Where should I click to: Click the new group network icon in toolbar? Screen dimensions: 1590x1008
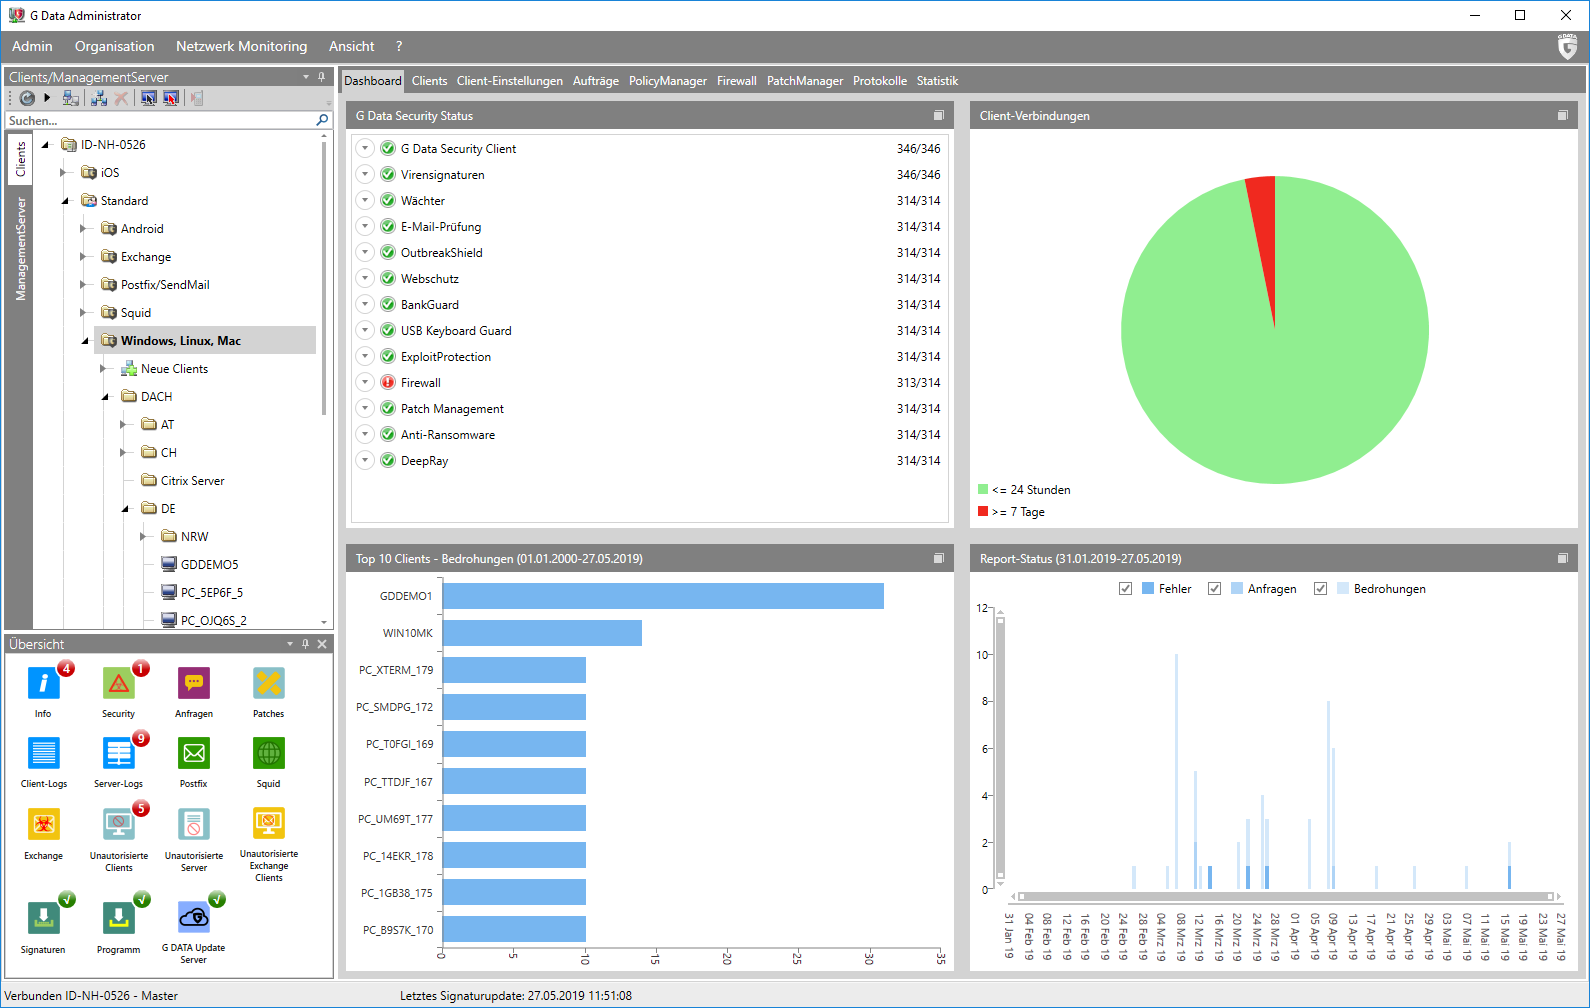(99, 98)
